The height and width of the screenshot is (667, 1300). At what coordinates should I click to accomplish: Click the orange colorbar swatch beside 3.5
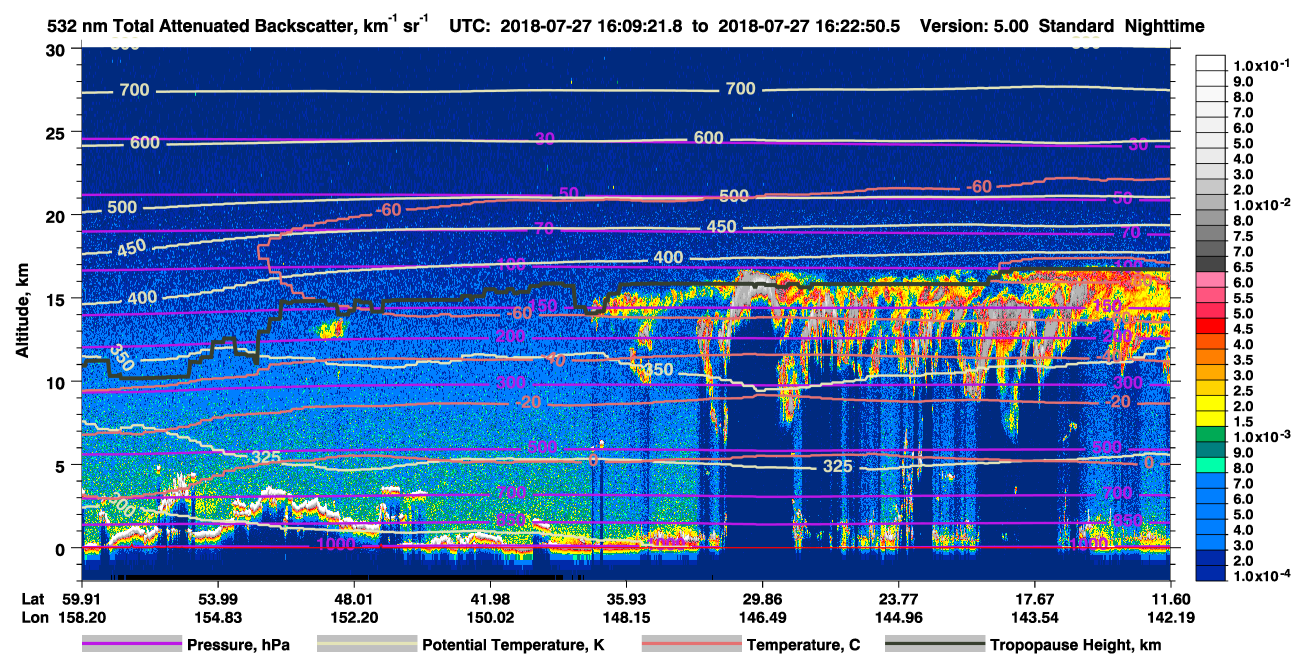(1211, 359)
